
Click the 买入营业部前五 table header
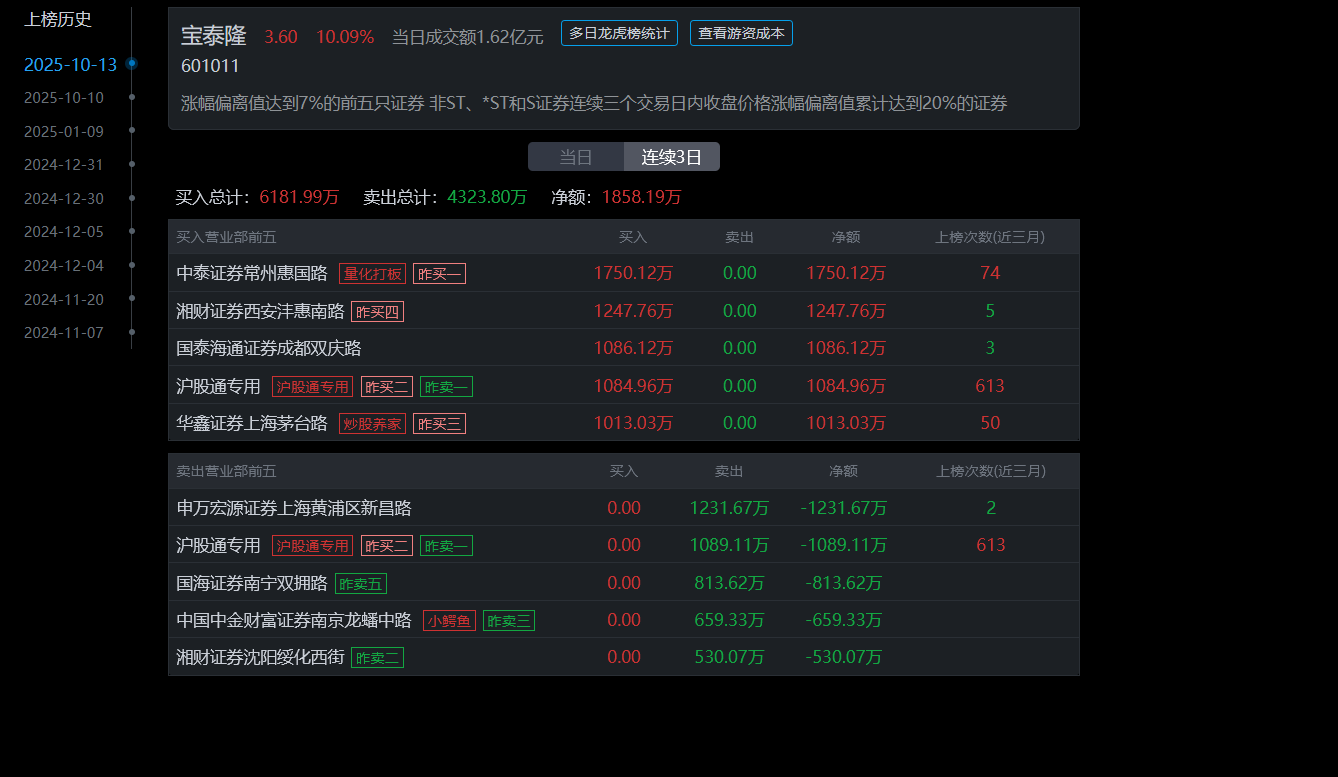(226, 237)
